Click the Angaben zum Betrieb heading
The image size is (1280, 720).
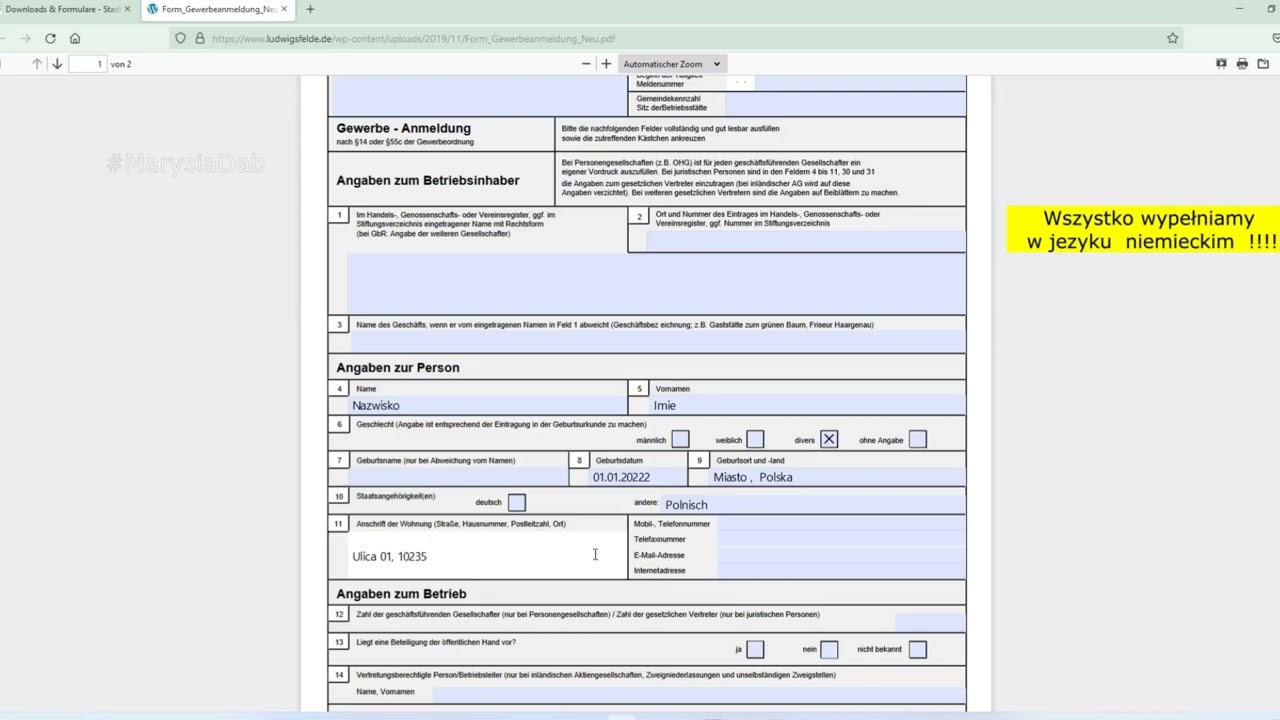pos(401,594)
